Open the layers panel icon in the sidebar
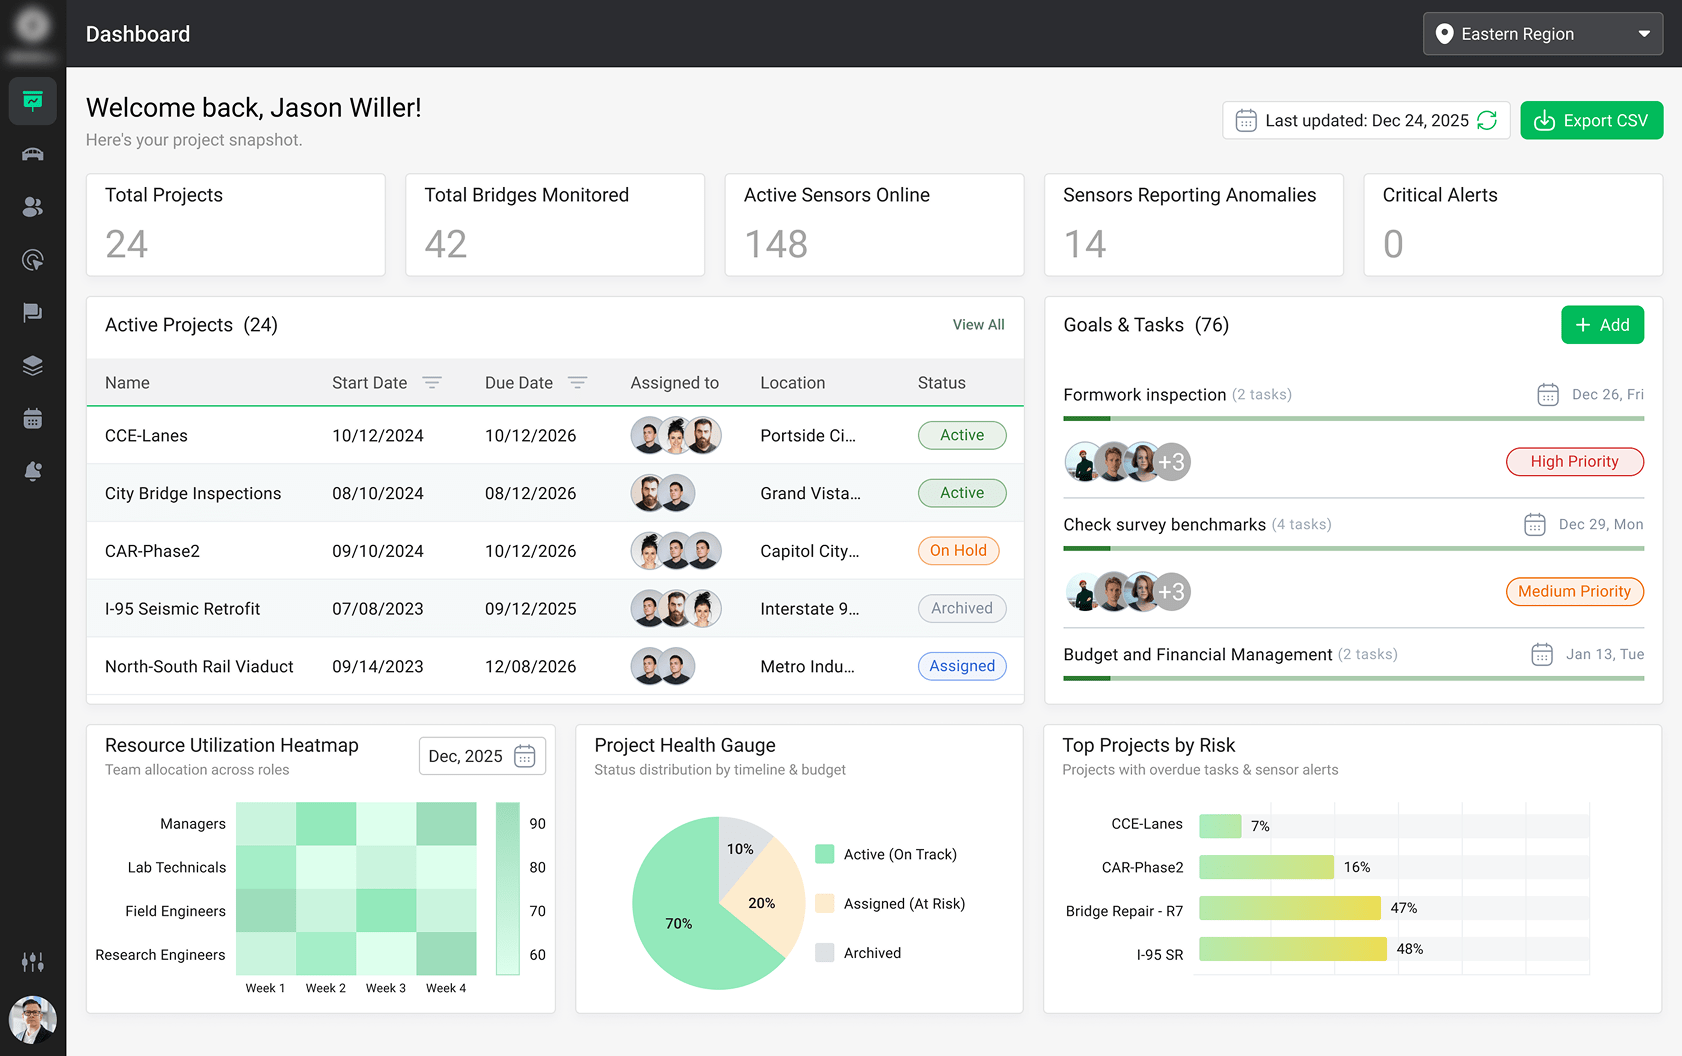This screenshot has width=1682, height=1056. click(32, 365)
